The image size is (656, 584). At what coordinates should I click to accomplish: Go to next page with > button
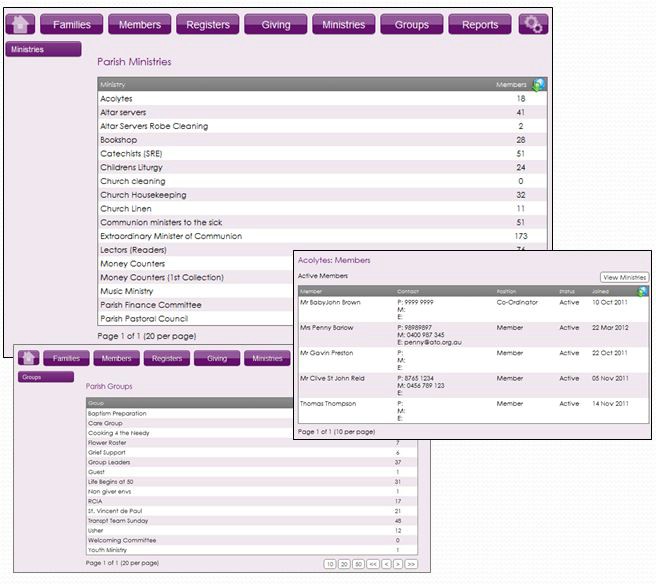(398, 564)
